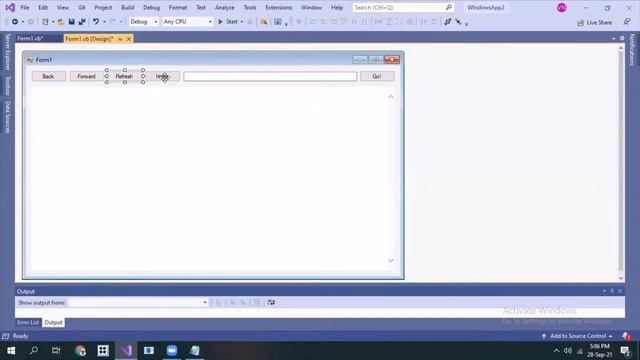Viewport: 640px width, 360px height.
Task: Open the Build menu
Action: click(128, 7)
